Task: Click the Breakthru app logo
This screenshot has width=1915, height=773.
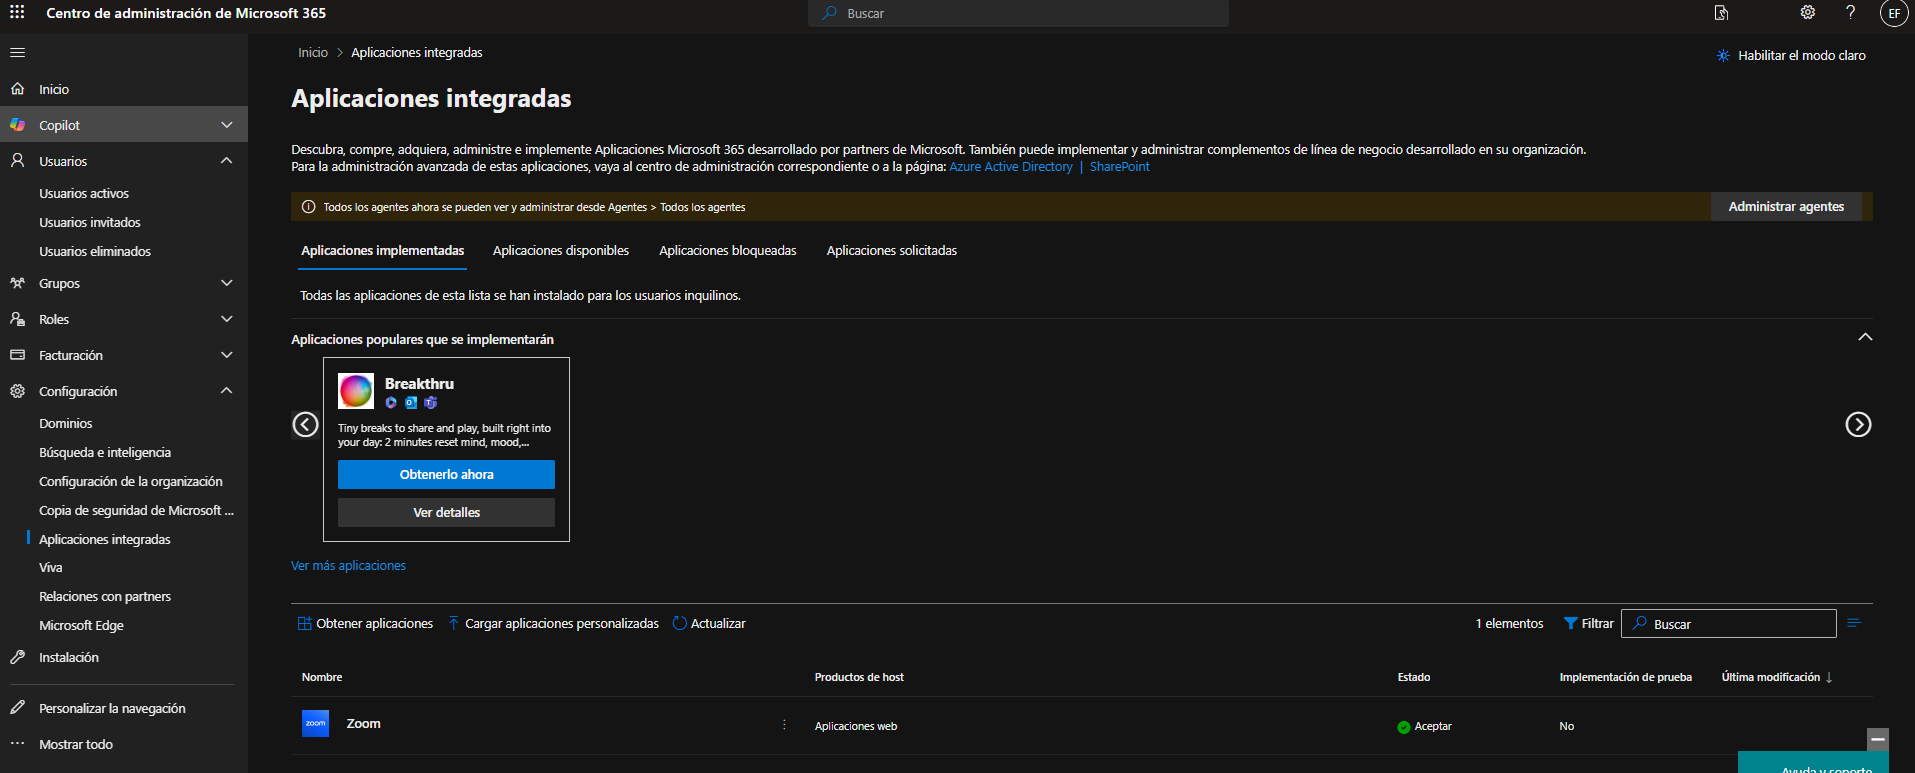Action: (356, 391)
